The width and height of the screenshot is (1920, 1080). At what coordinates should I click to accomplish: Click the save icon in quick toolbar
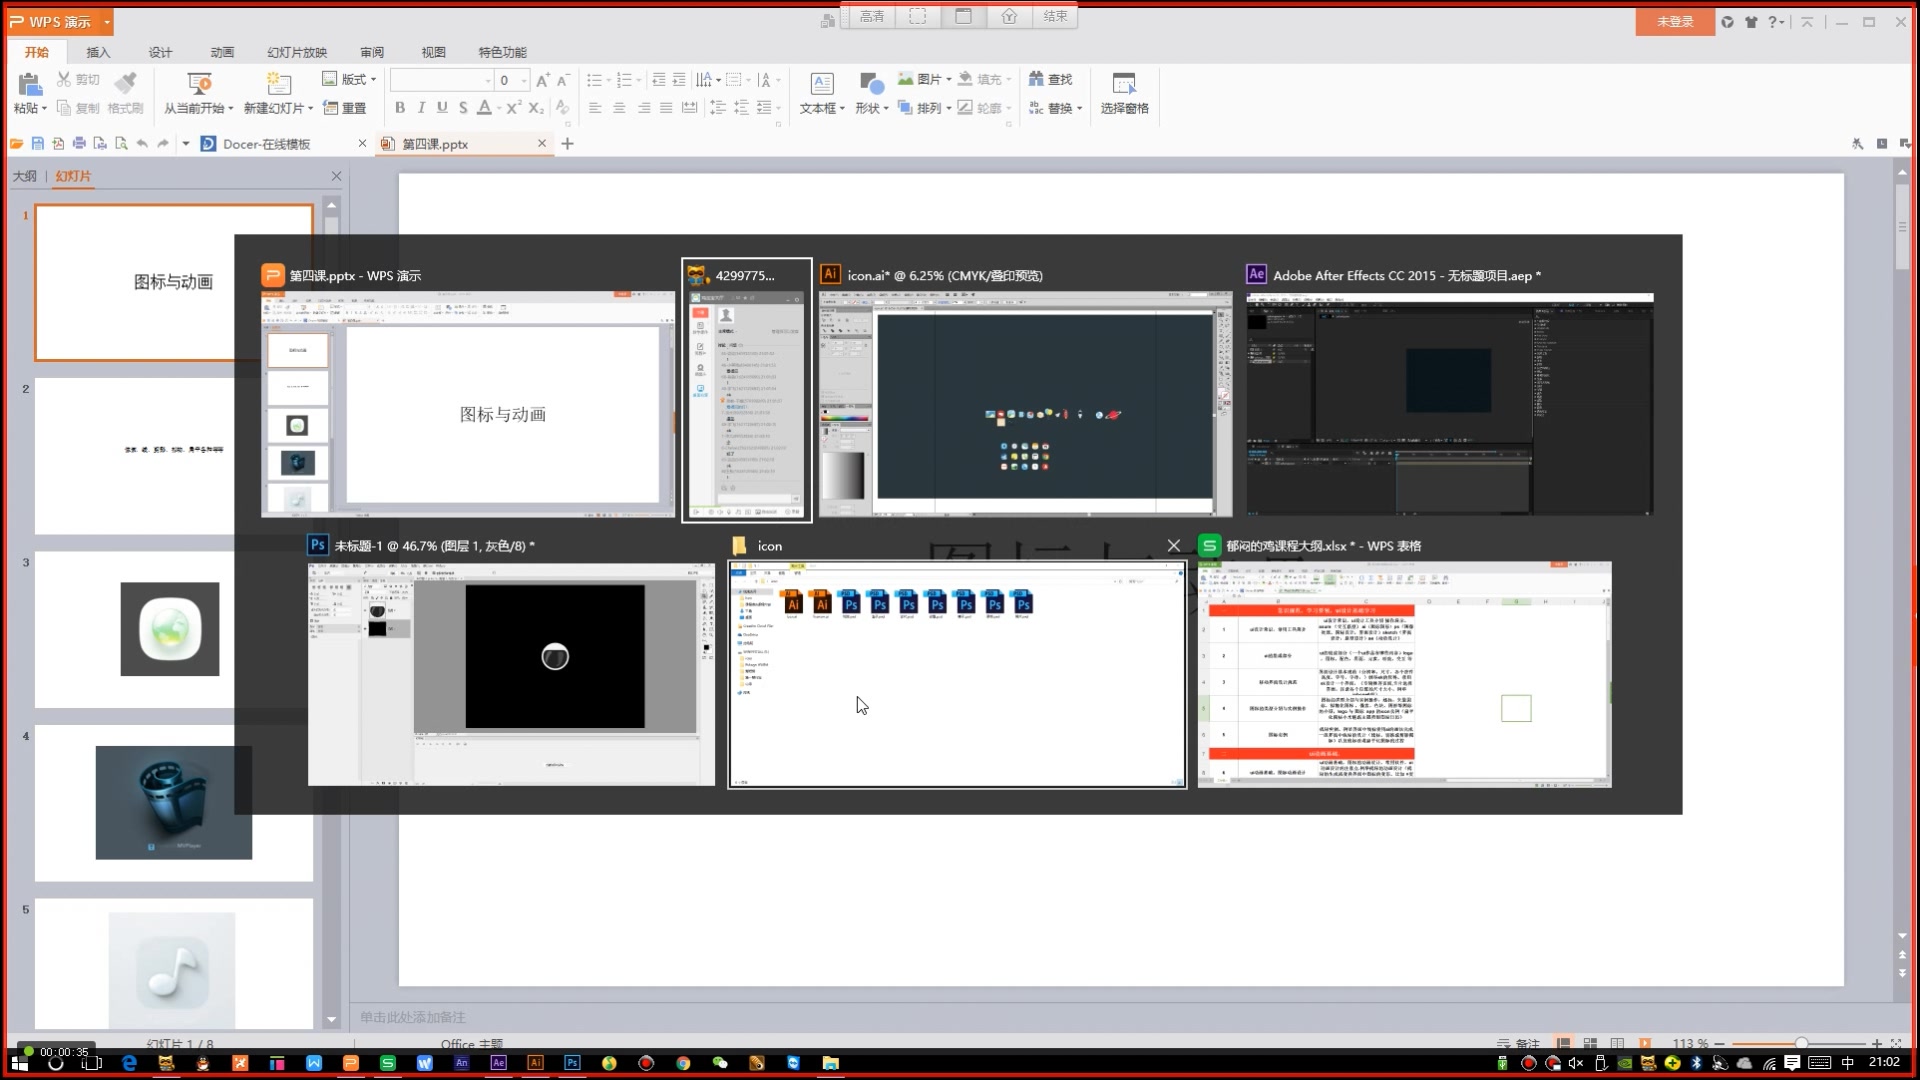coord(37,144)
